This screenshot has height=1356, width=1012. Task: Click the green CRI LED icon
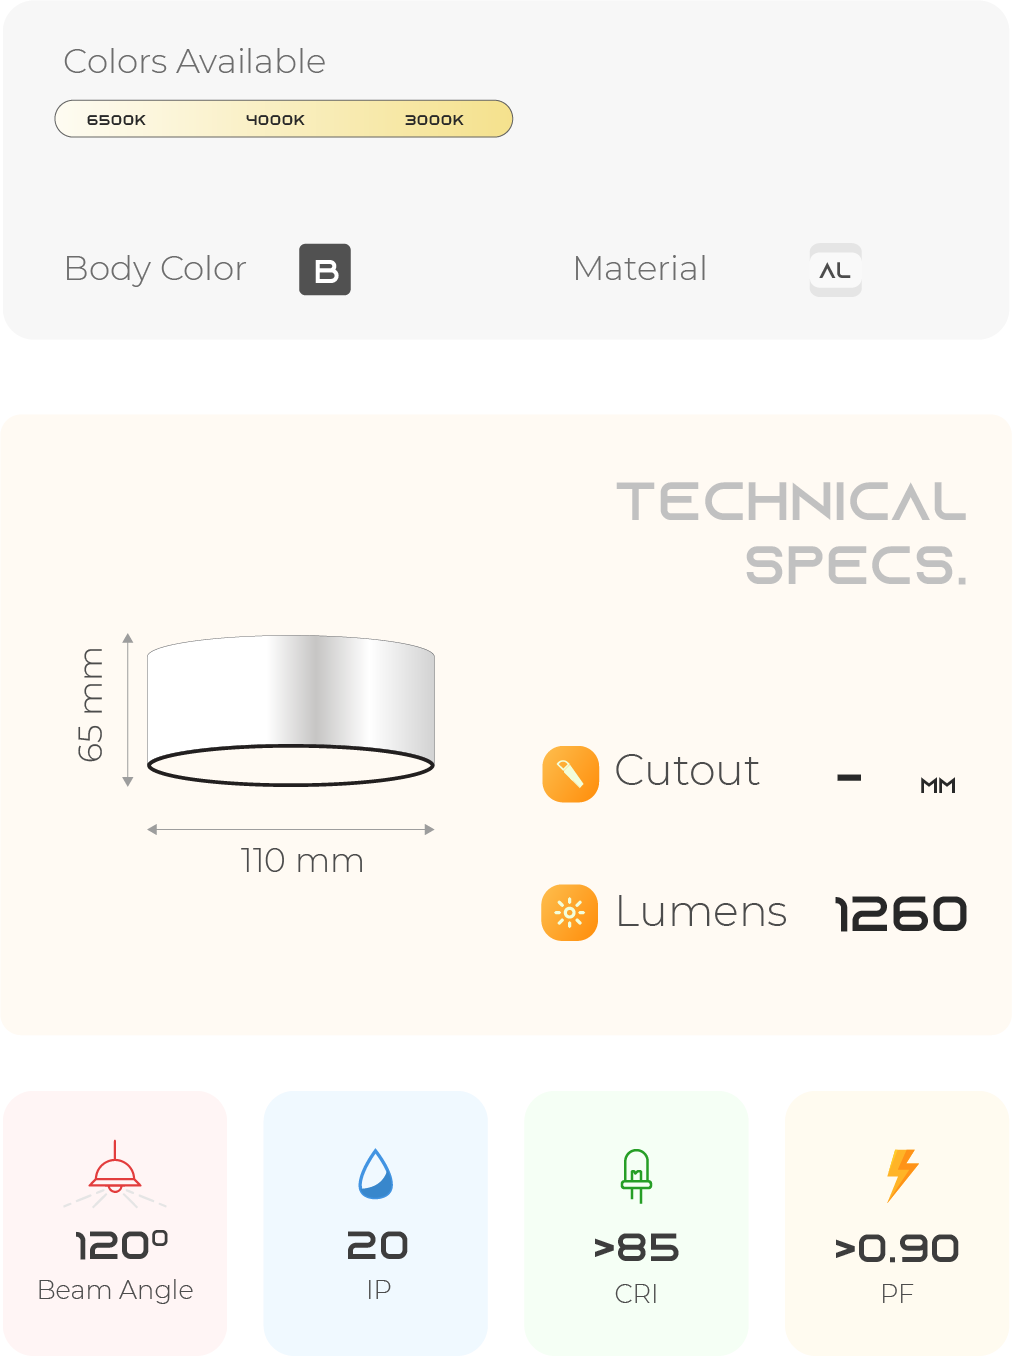636,1176
